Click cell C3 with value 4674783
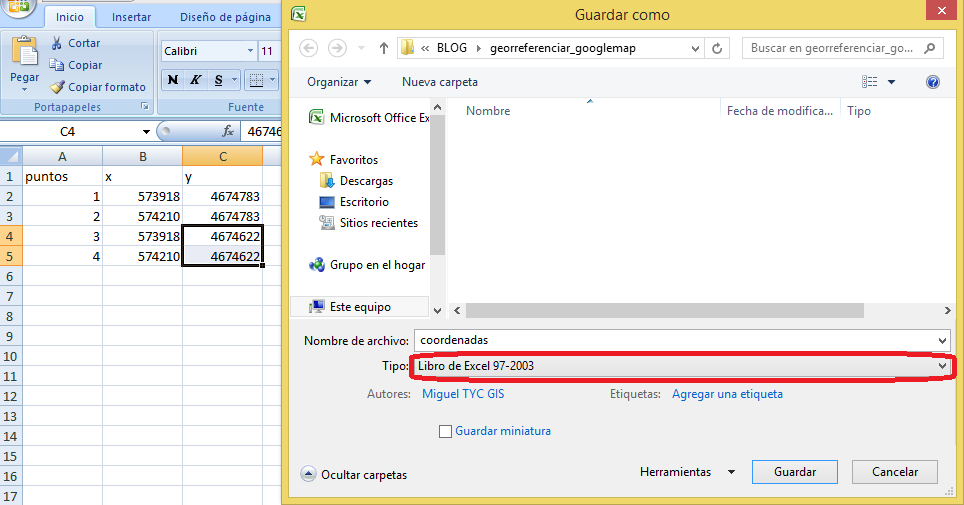This screenshot has height=505, width=964. coord(223,217)
